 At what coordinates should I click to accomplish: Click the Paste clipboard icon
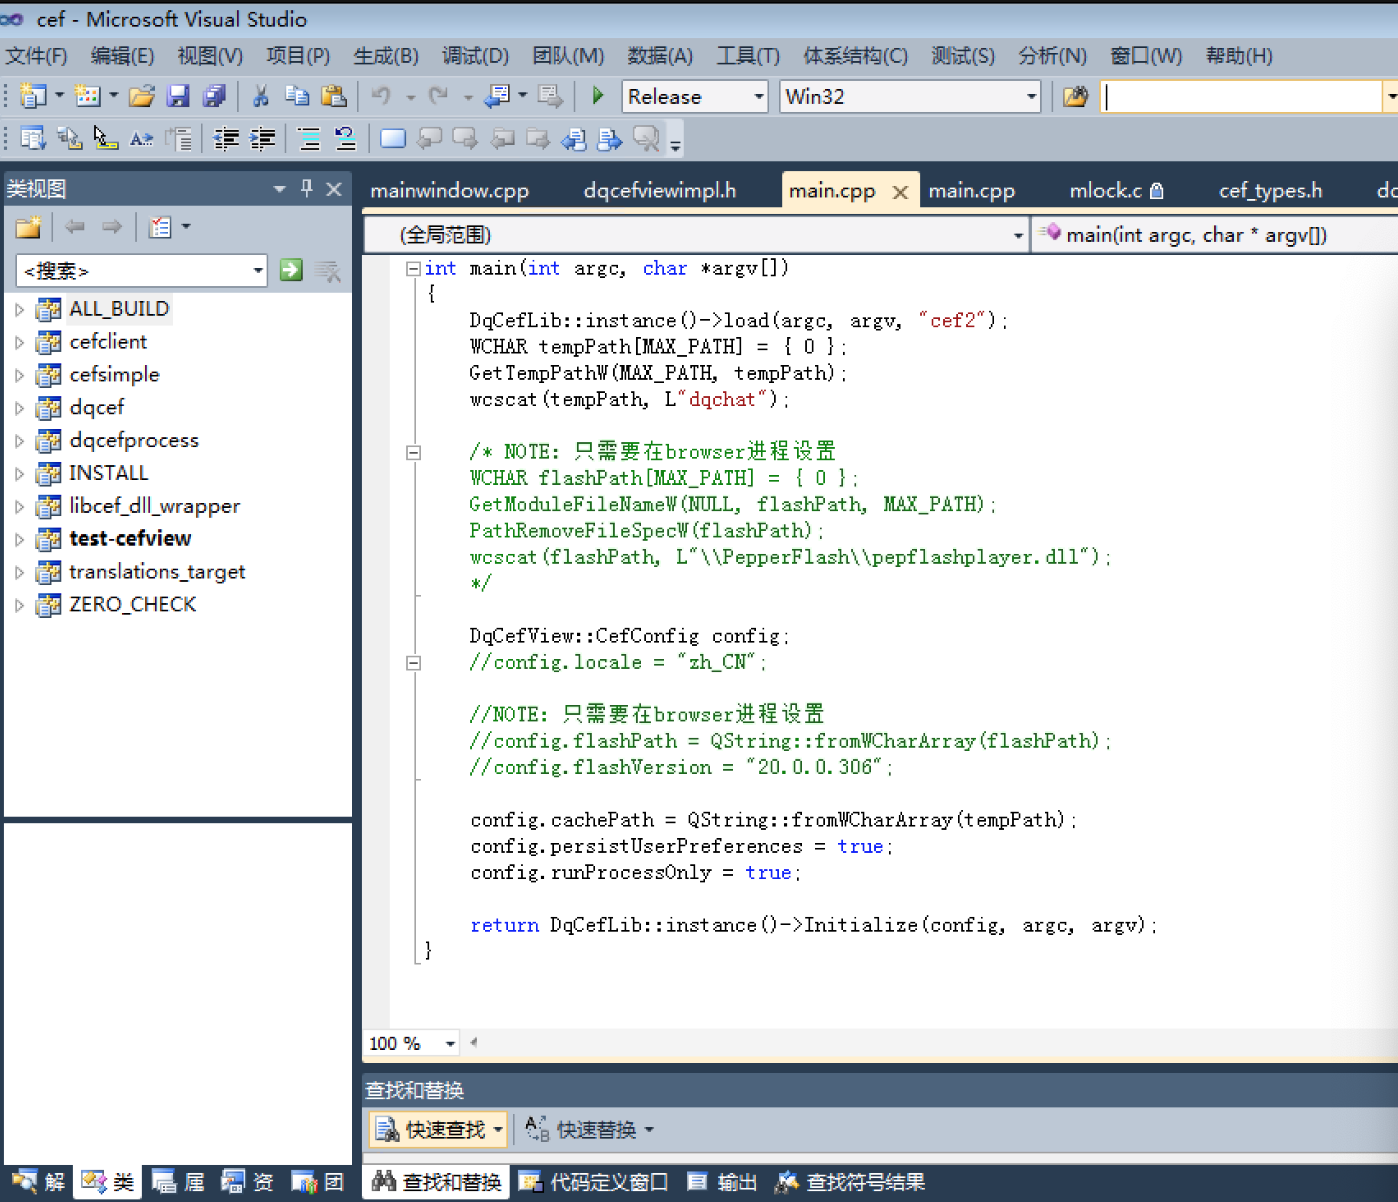(333, 96)
